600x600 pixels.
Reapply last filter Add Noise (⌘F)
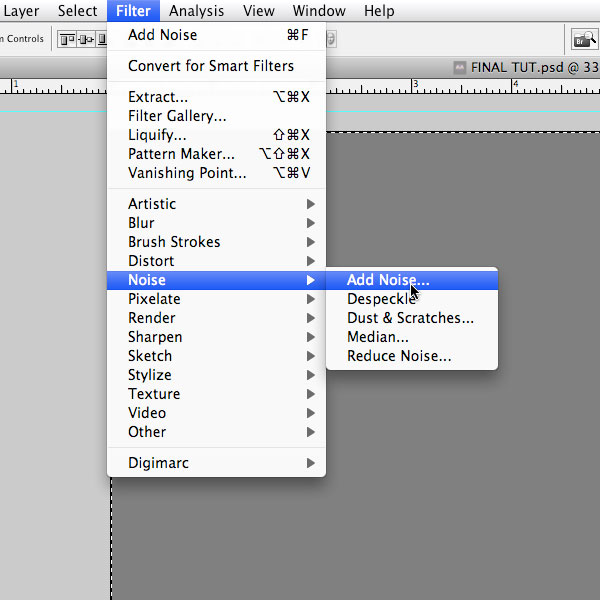pos(217,35)
